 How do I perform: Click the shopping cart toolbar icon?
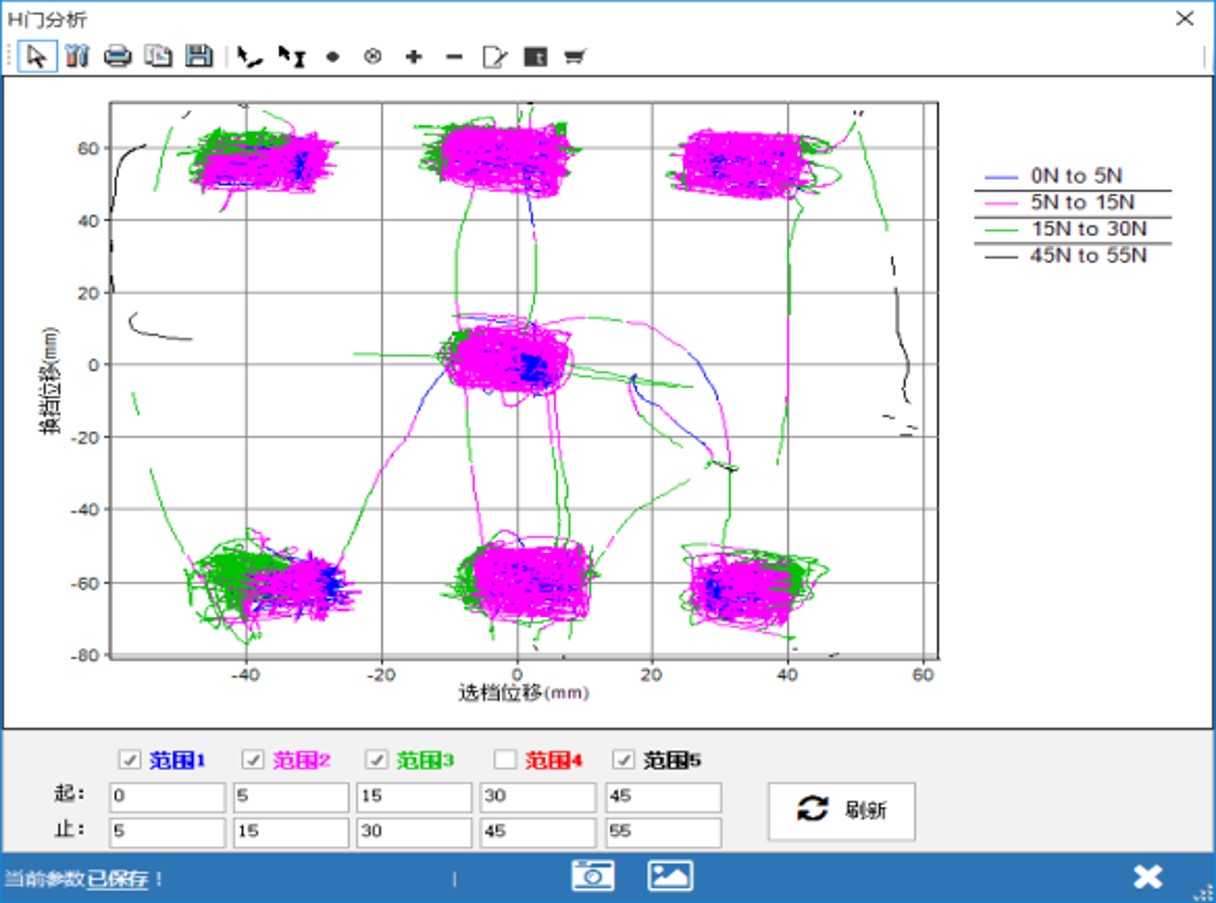(x=574, y=58)
